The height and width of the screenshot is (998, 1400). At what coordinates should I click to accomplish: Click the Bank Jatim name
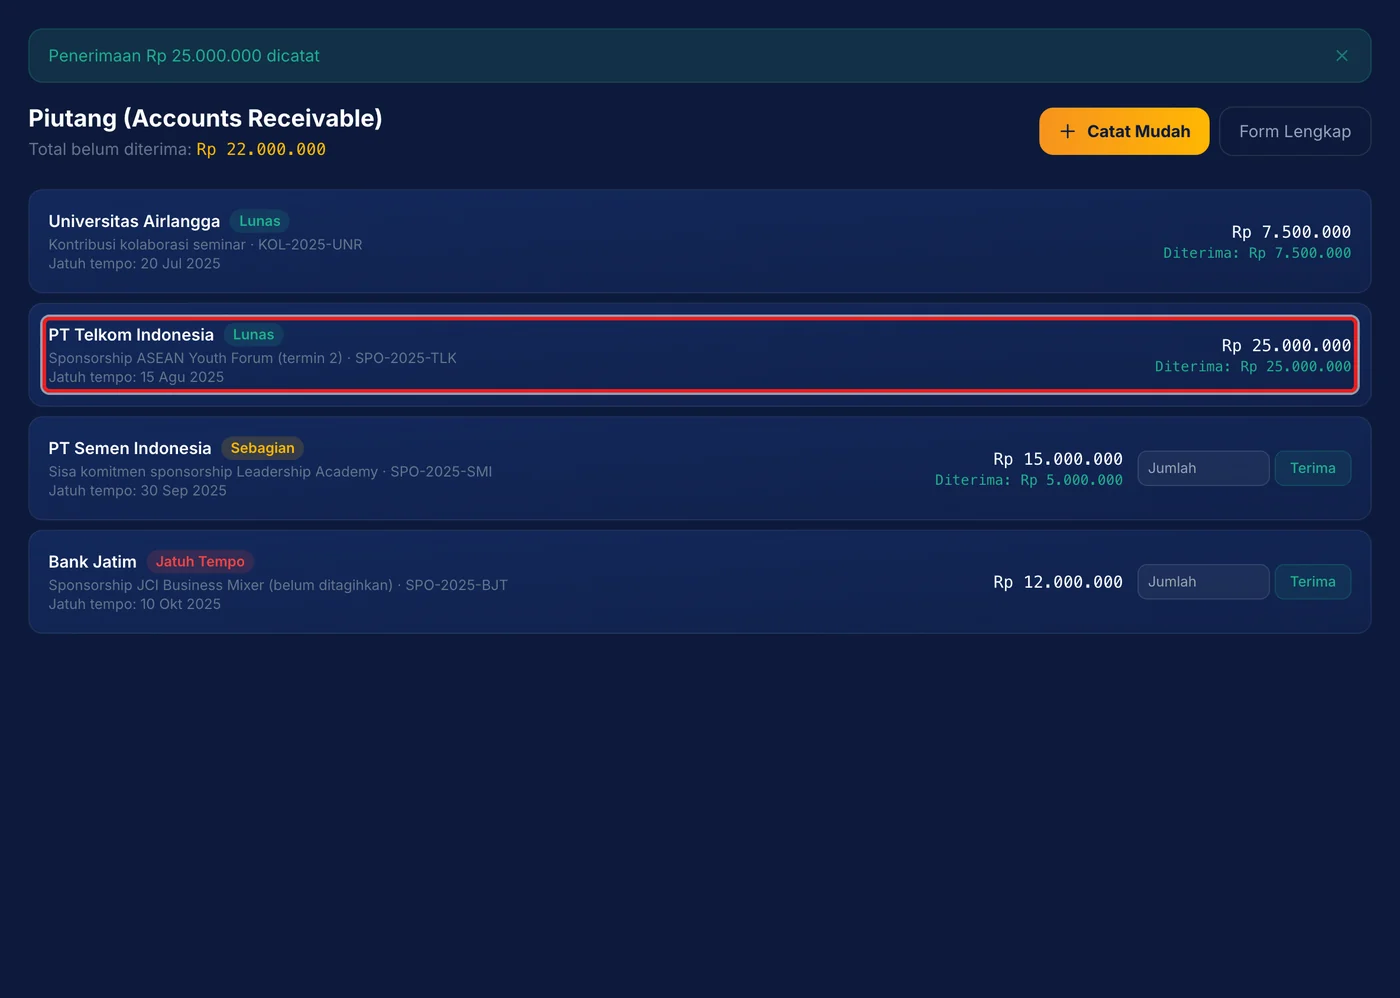pos(93,562)
